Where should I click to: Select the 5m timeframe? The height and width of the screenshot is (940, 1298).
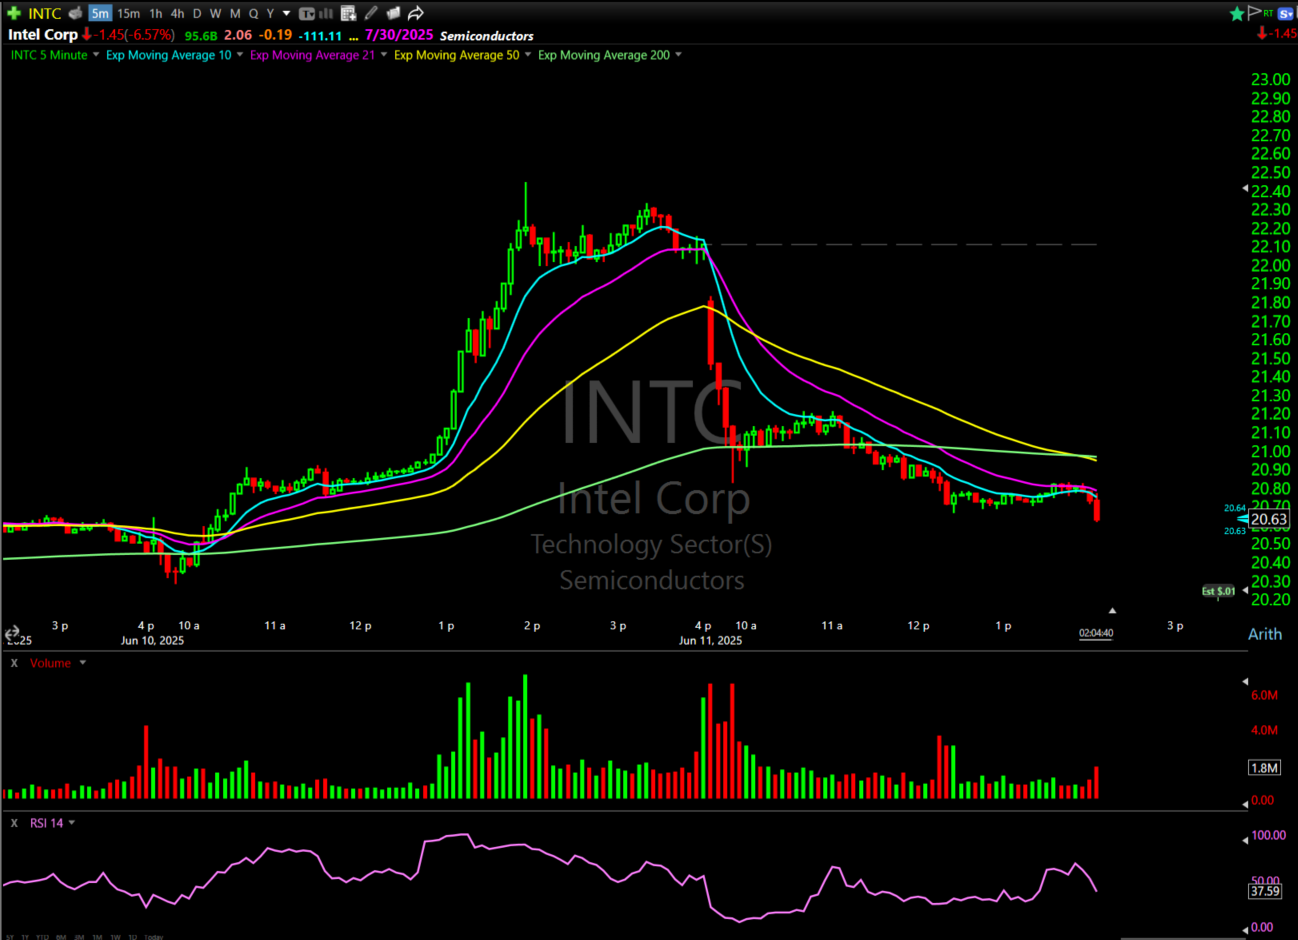[x=100, y=13]
